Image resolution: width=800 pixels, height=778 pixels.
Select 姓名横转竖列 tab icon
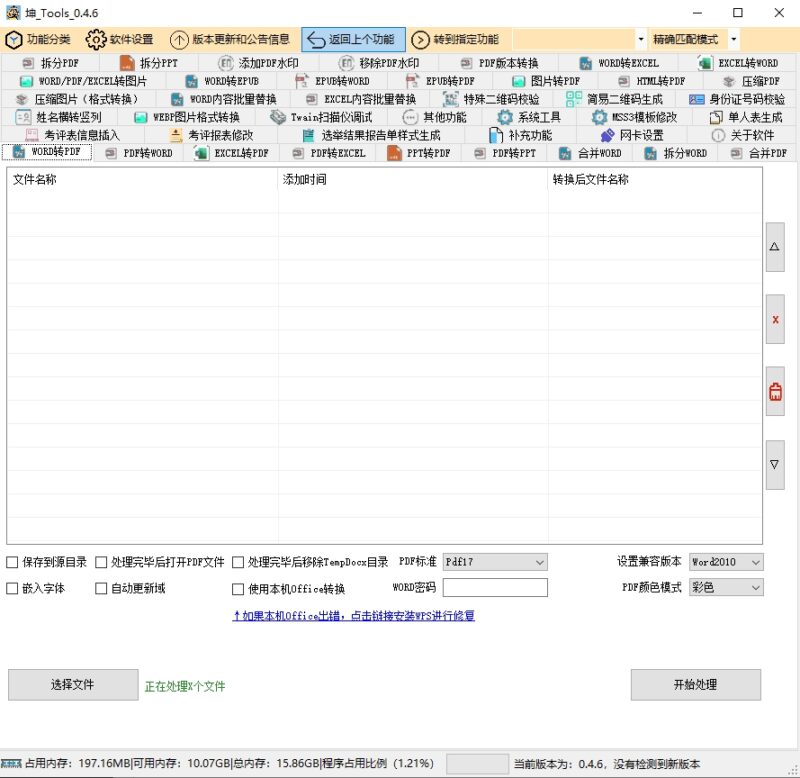(x=23, y=117)
